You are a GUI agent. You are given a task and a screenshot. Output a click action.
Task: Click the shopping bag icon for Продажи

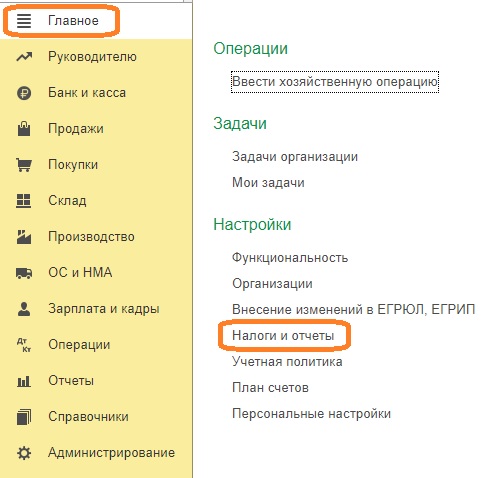click(x=24, y=129)
